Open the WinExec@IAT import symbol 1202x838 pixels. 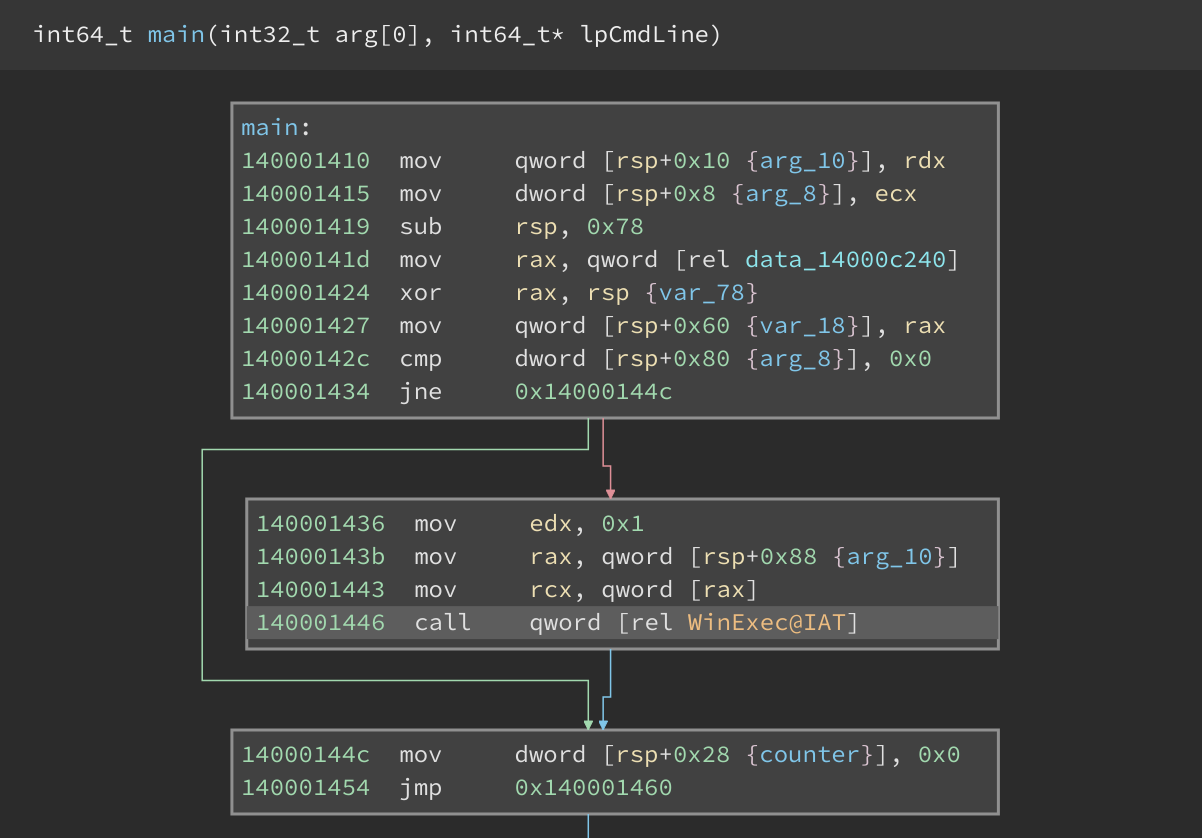tap(767, 623)
